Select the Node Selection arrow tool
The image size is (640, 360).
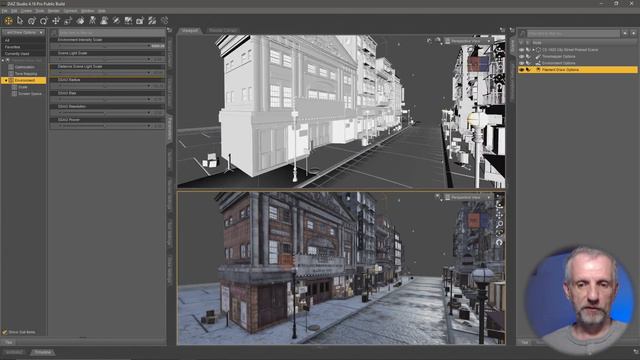point(20,20)
